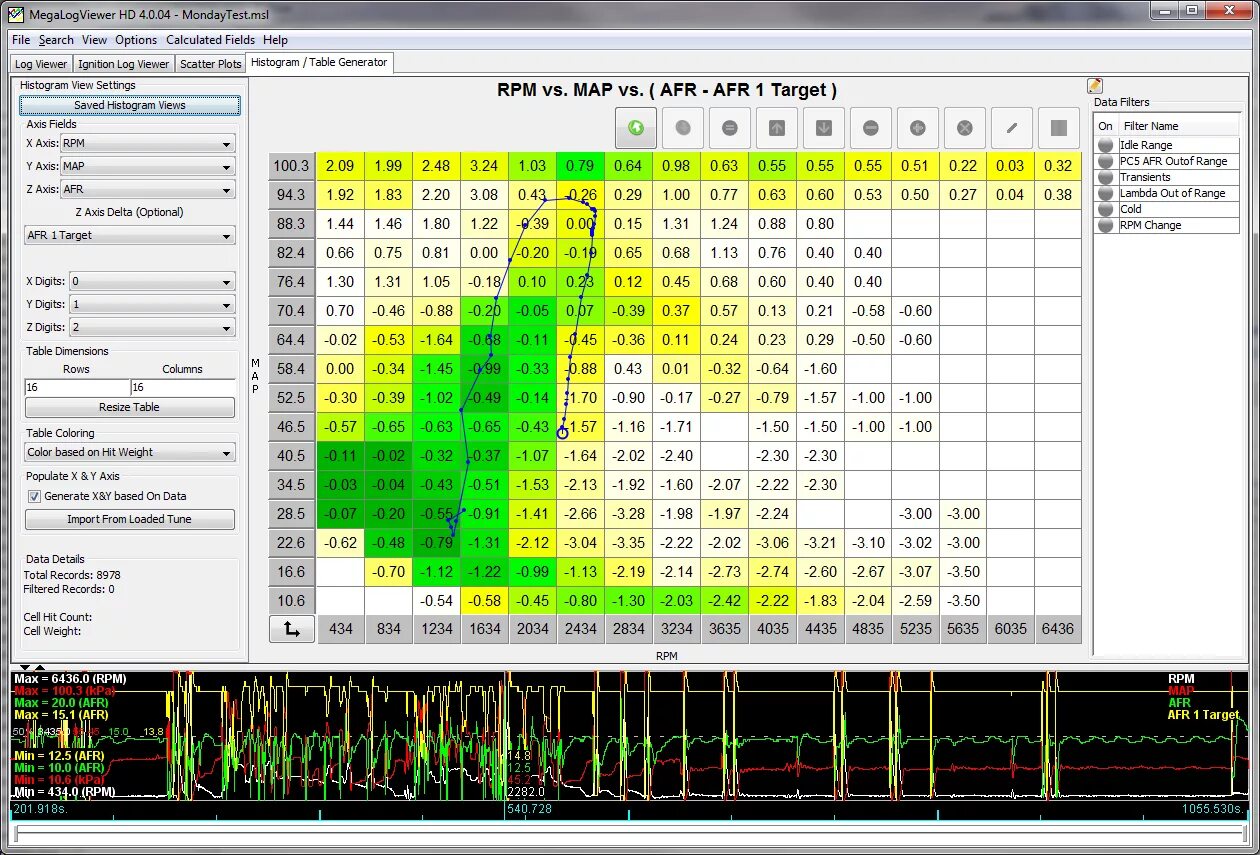
Task: Toggle the Transients data filter
Action: pos(1106,177)
